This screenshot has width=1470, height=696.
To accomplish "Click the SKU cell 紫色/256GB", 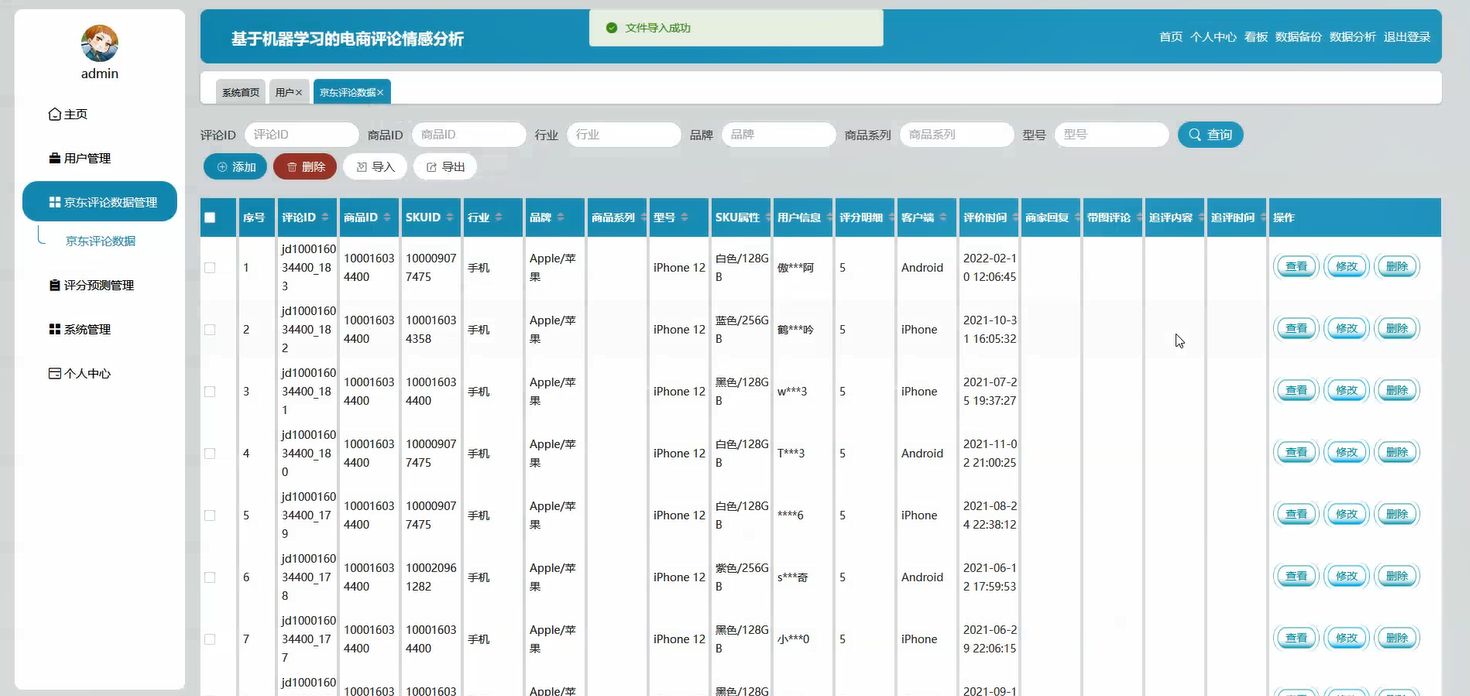I will 742,577.
